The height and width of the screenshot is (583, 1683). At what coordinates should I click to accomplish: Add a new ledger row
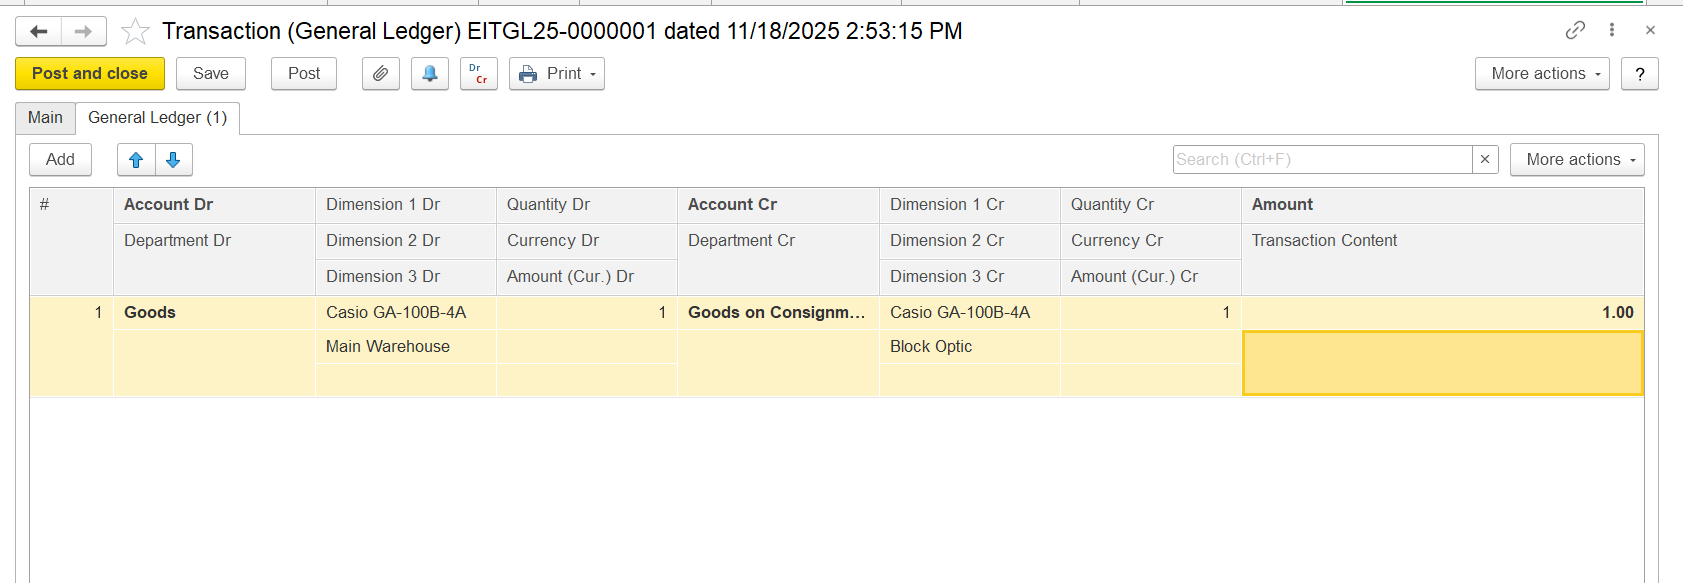point(60,160)
